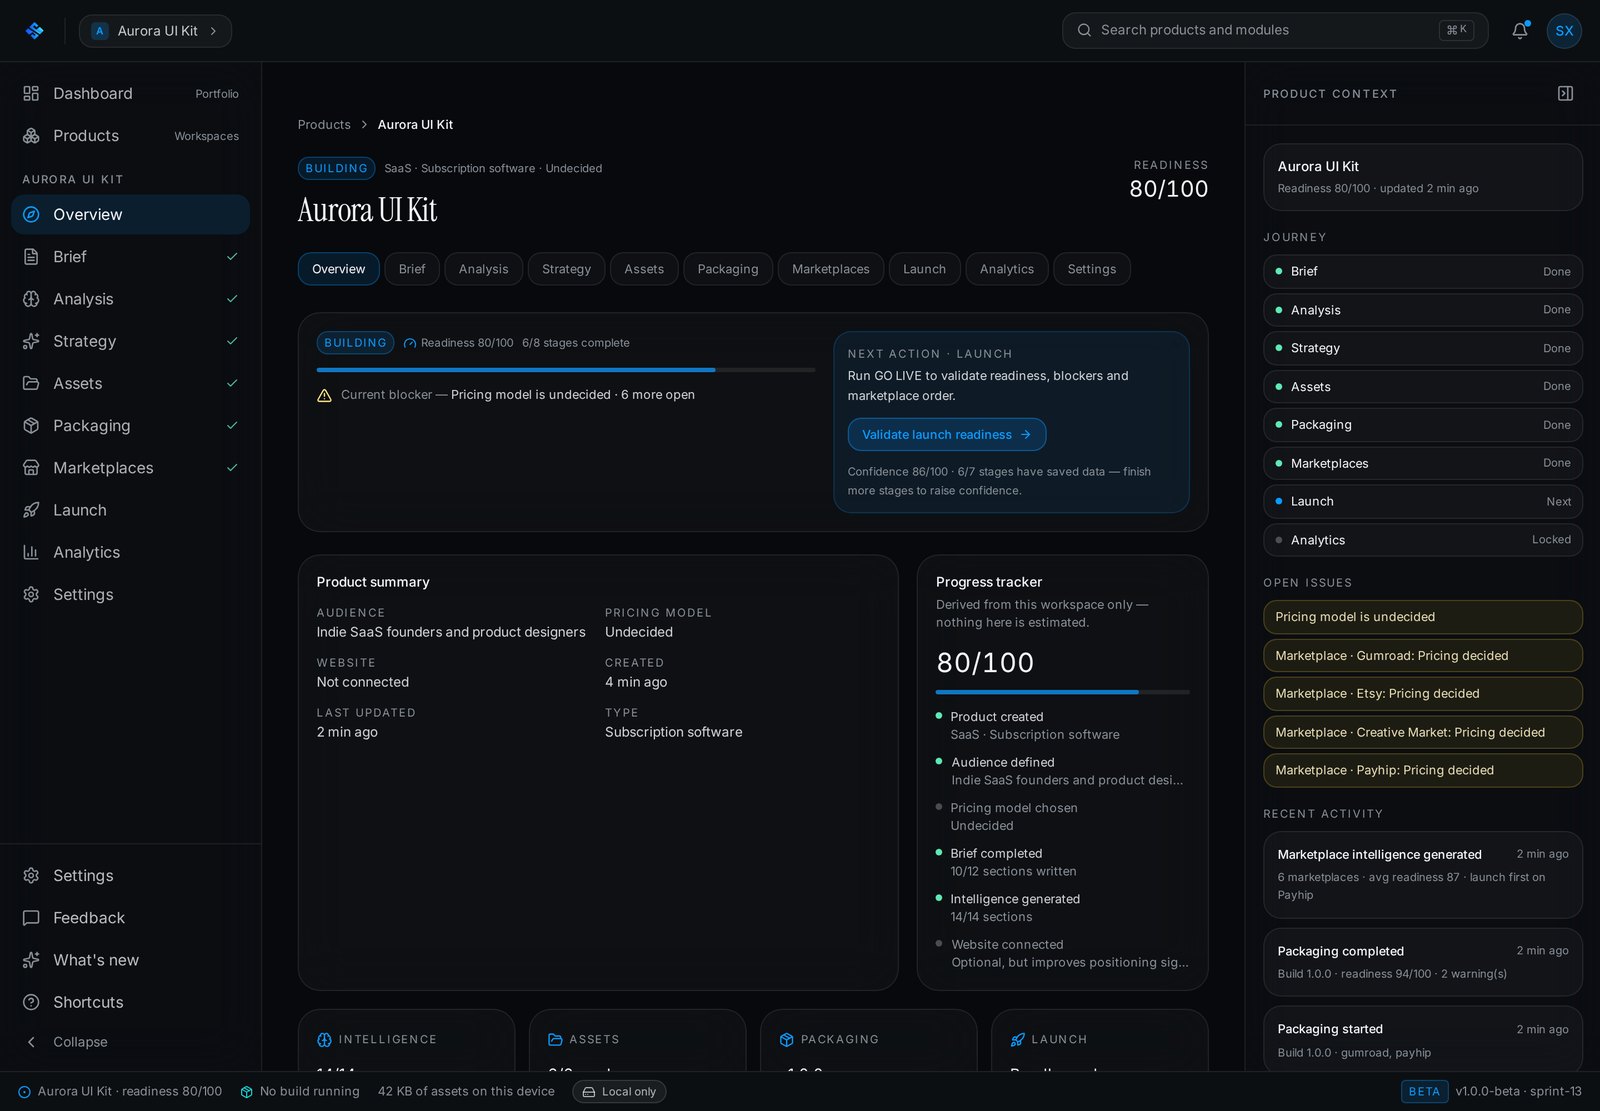The width and height of the screenshot is (1600, 1111).
Task: Focus the Search products and modules field
Action: point(1275,30)
